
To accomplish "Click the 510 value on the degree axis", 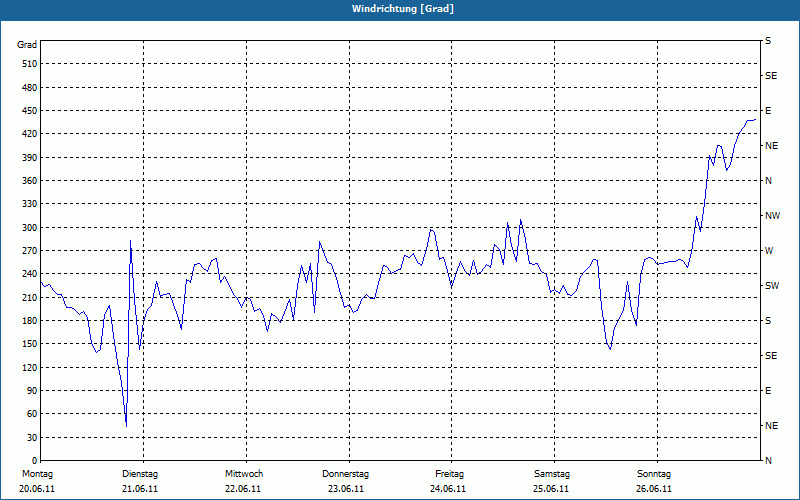I will coord(30,64).
